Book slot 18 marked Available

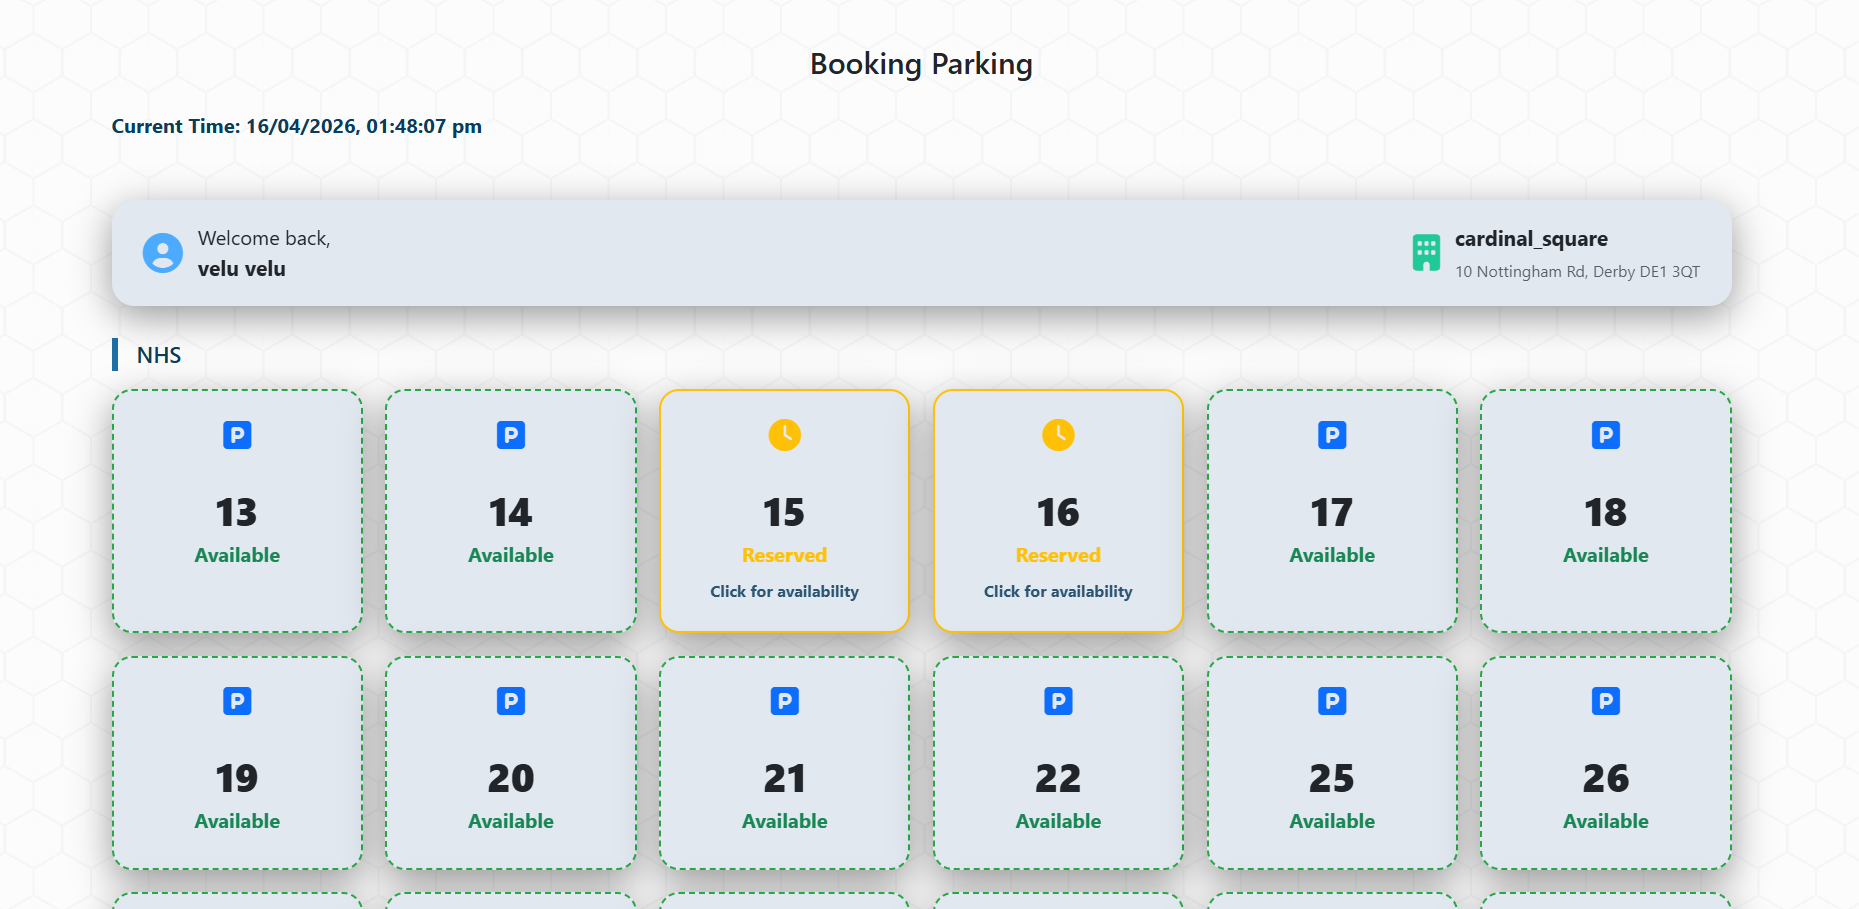[1605, 512]
